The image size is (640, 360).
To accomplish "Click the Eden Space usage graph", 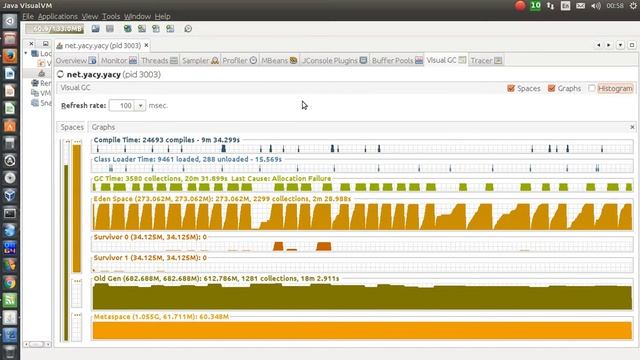I will 362,217.
